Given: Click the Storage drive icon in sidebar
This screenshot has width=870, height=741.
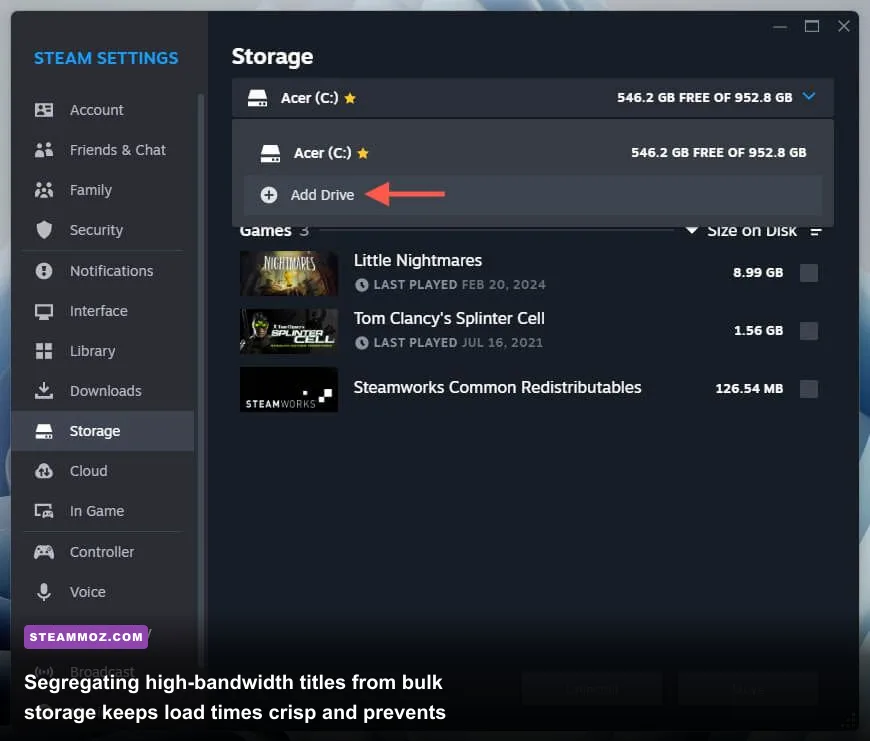Looking at the screenshot, I should click(44, 431).
